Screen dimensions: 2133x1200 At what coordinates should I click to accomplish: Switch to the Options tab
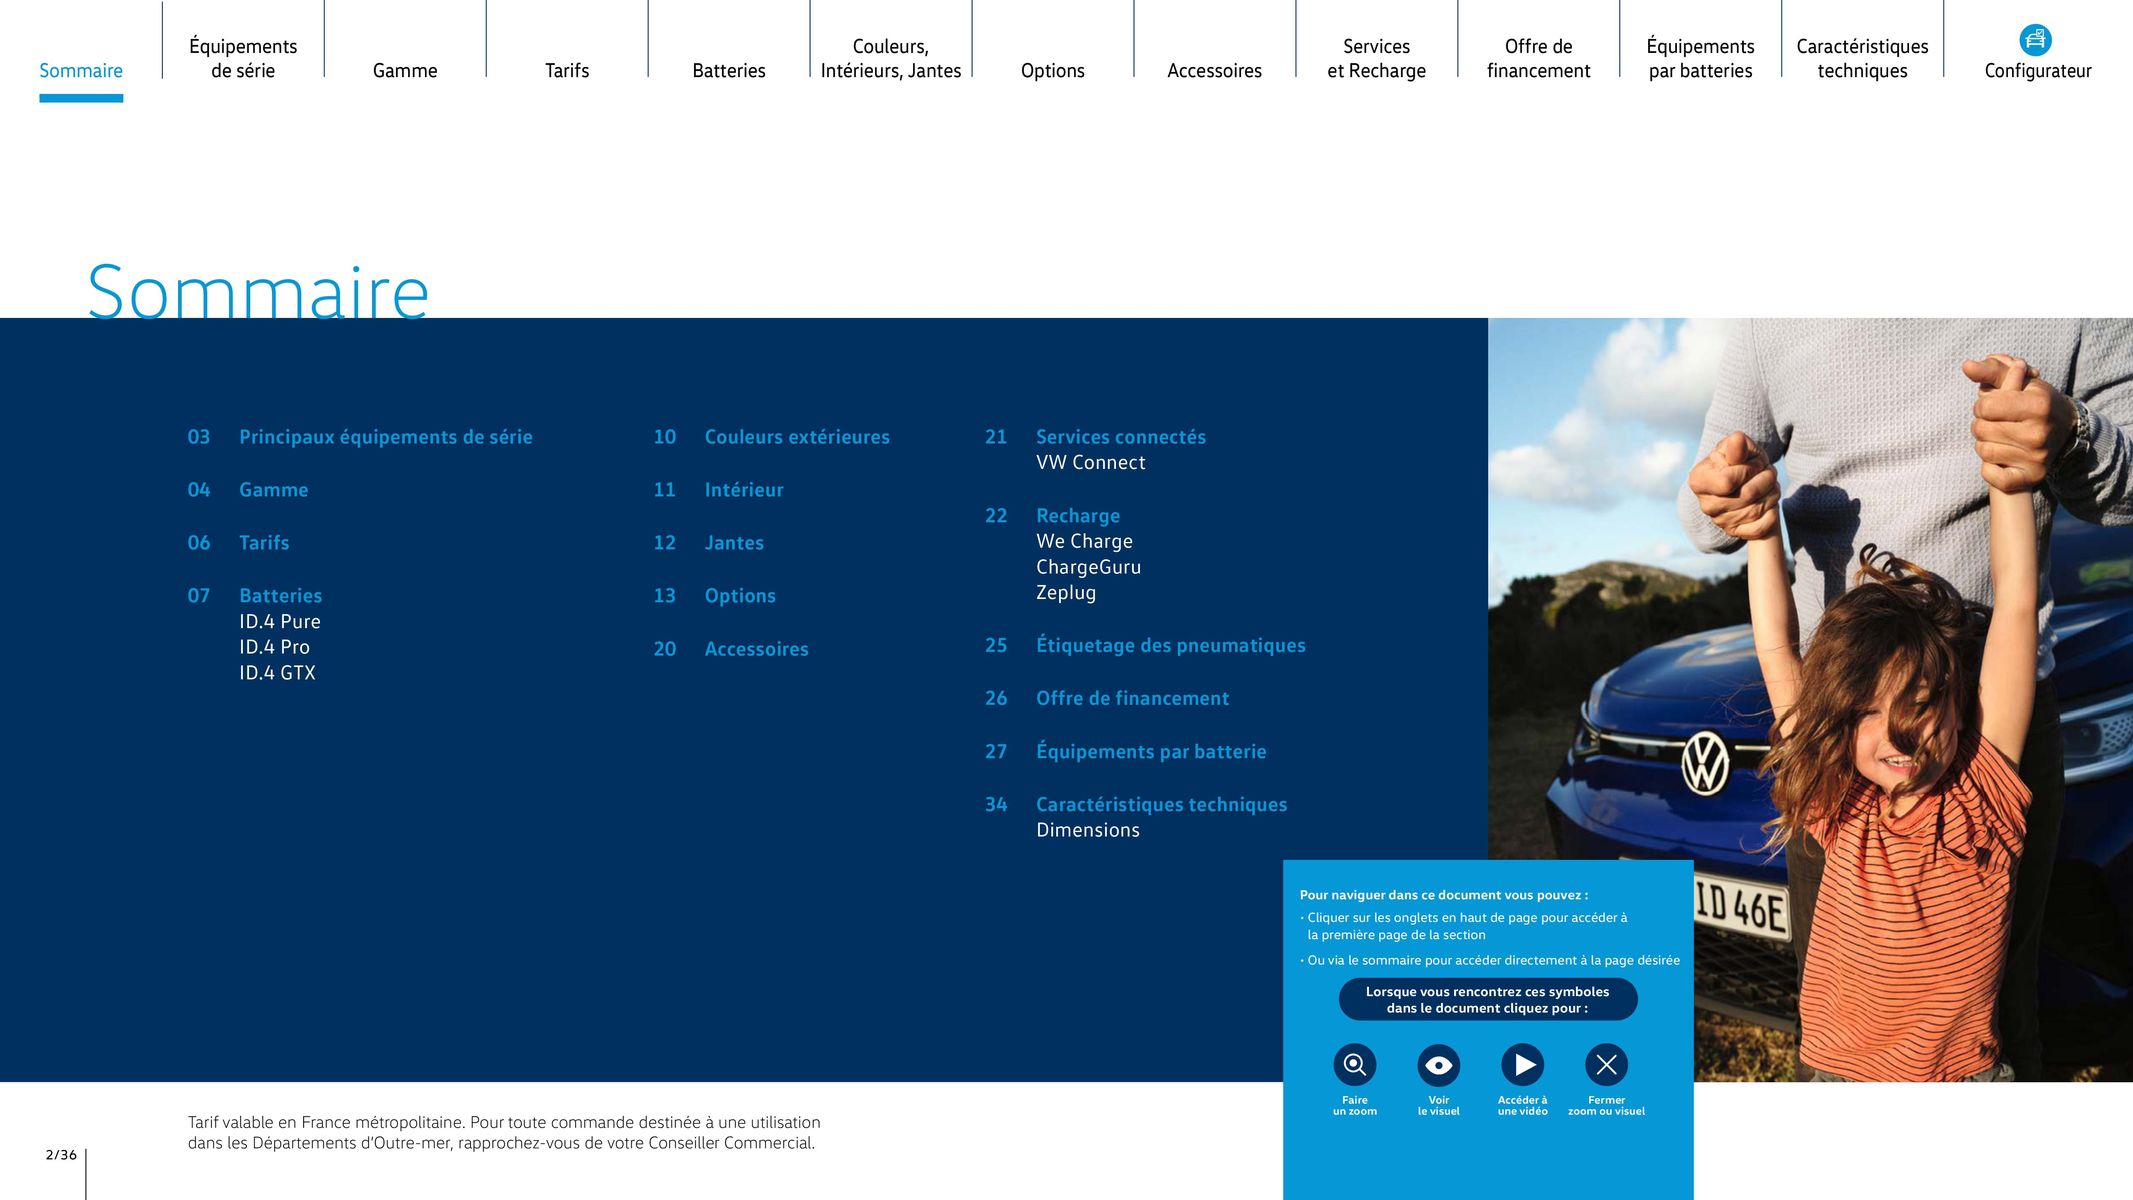1053,70
